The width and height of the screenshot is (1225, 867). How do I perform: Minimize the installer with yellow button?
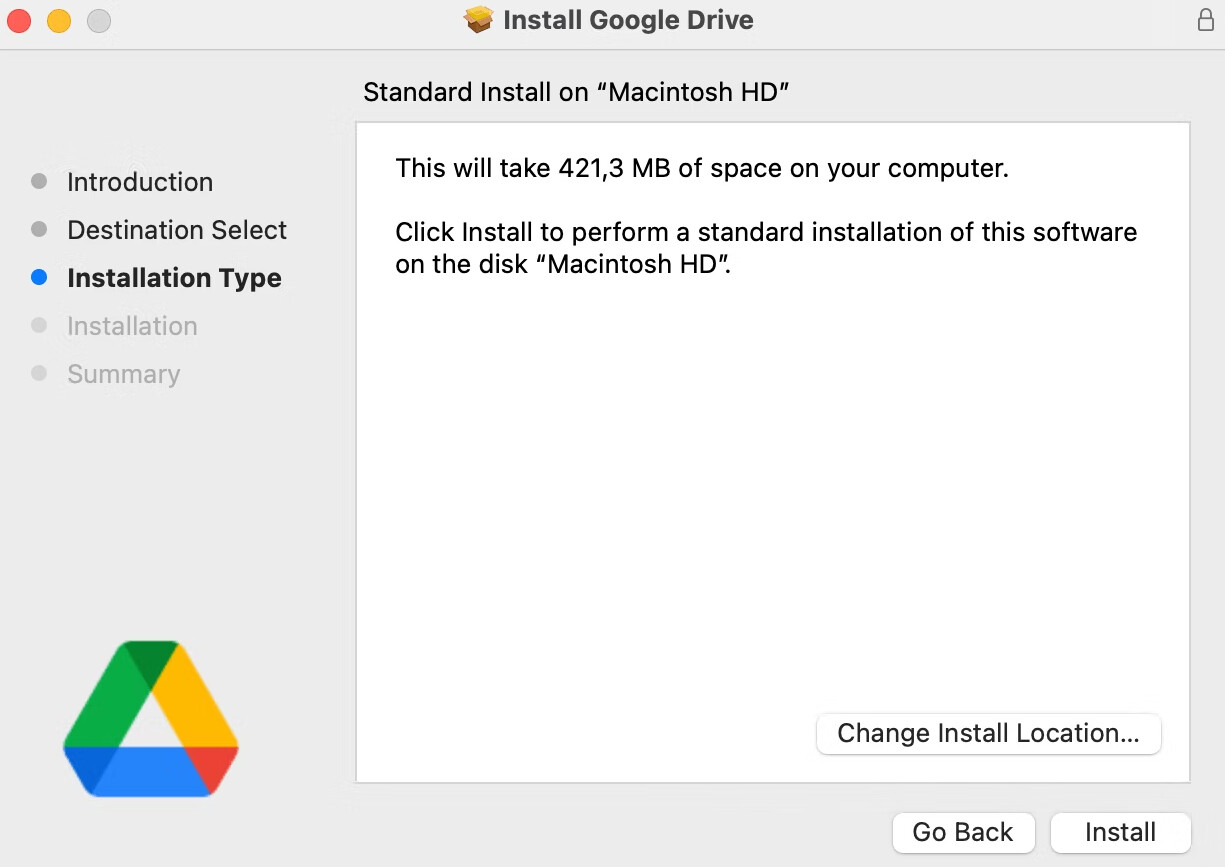[59, 20]
